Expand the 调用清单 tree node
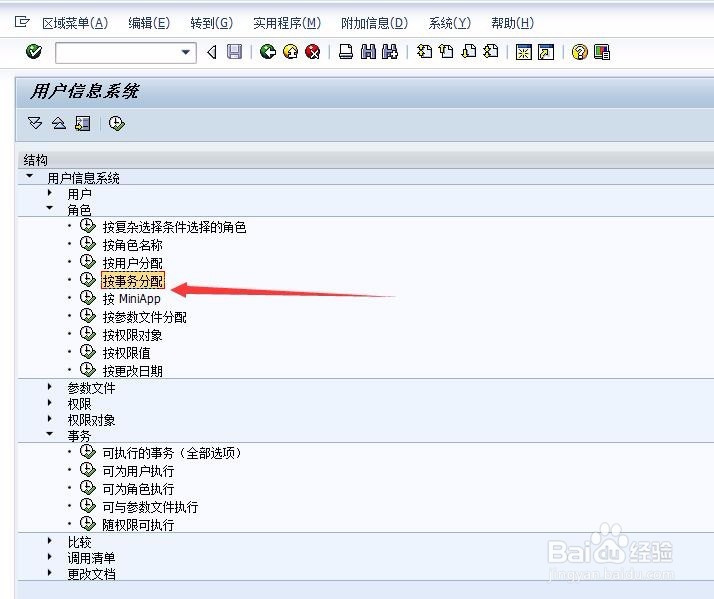This screenshot has height=599, width=714. click(50, 556)
